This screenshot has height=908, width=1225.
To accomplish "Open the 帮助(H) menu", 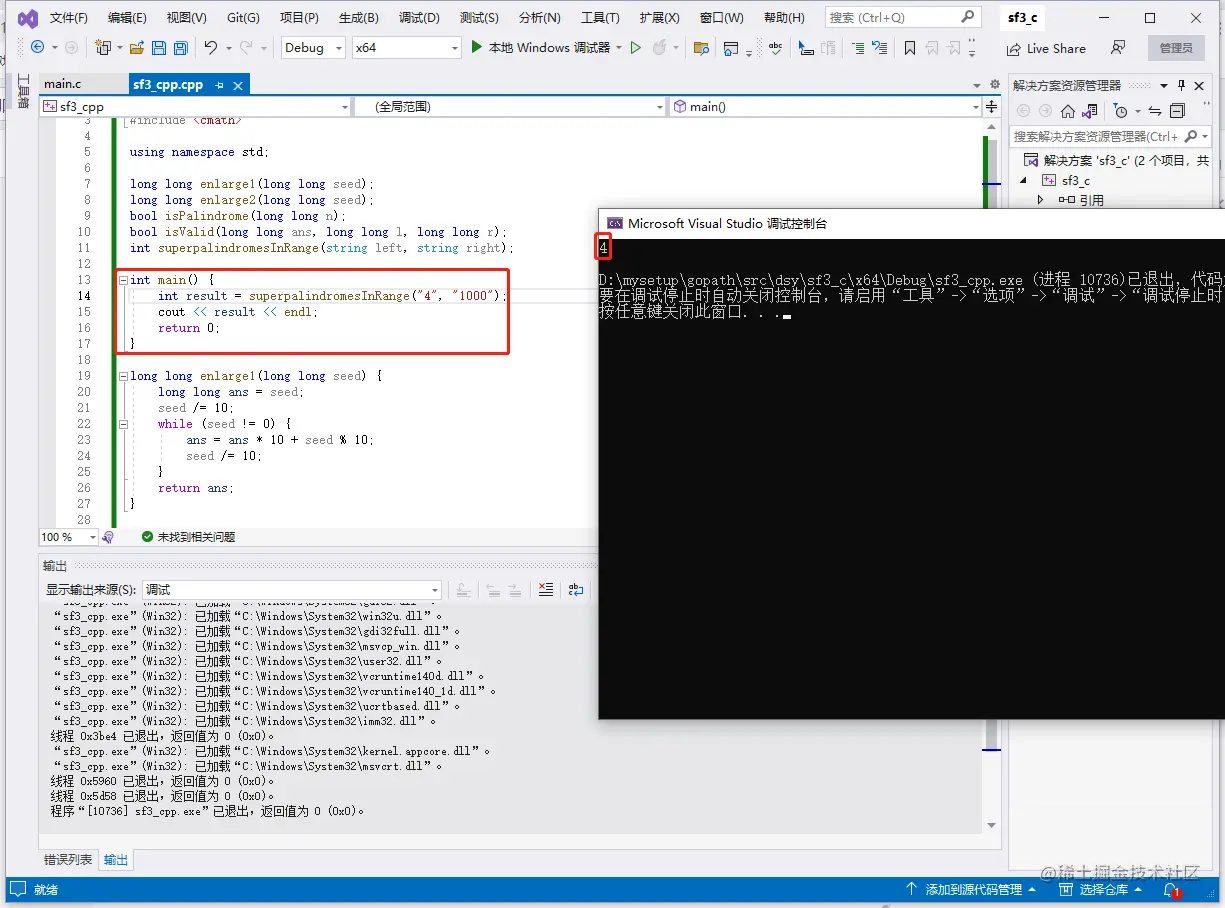I will (x=784, y=18).
